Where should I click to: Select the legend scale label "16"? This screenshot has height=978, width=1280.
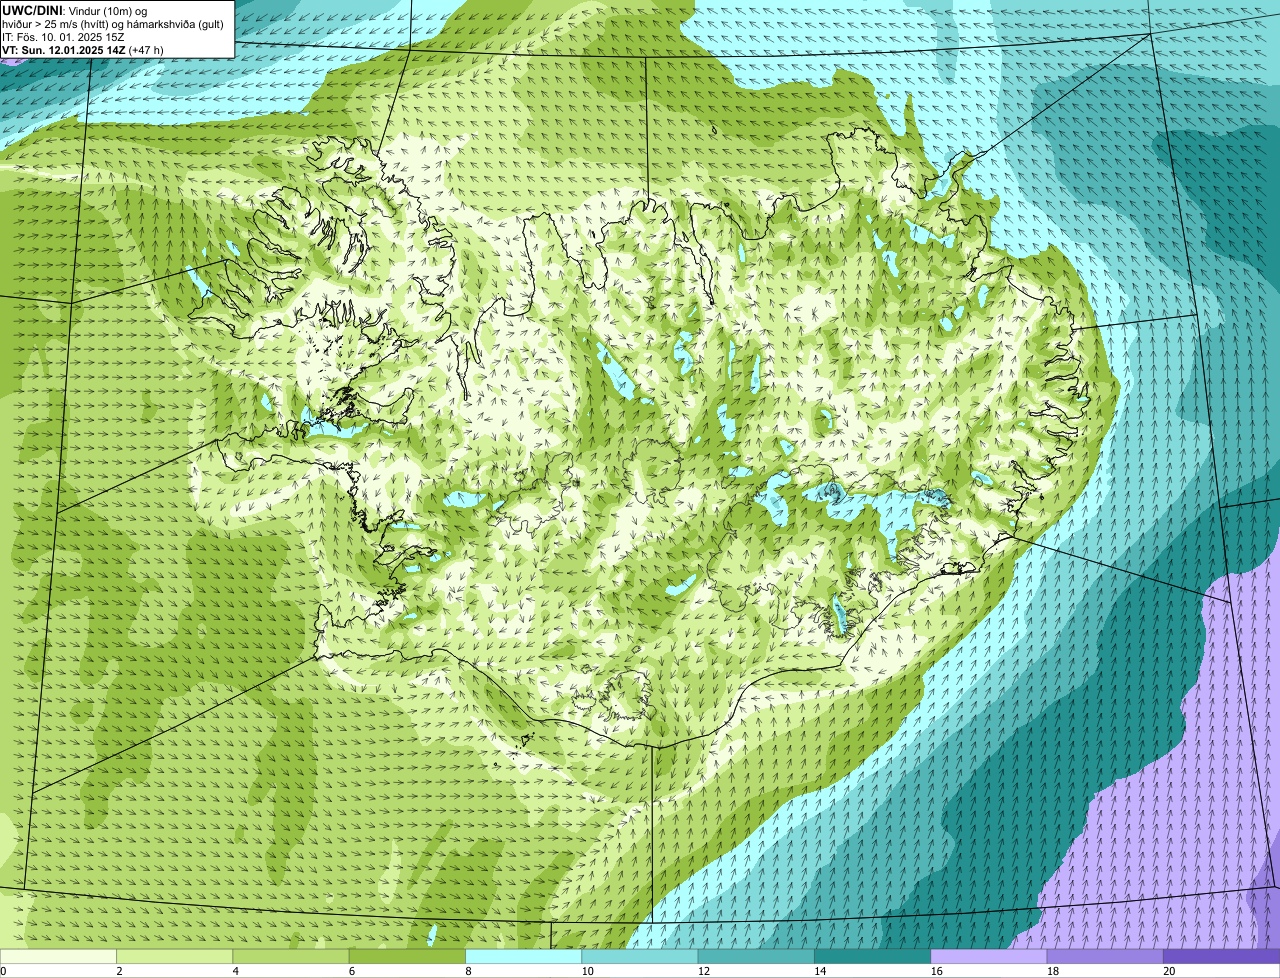point(936,970)
